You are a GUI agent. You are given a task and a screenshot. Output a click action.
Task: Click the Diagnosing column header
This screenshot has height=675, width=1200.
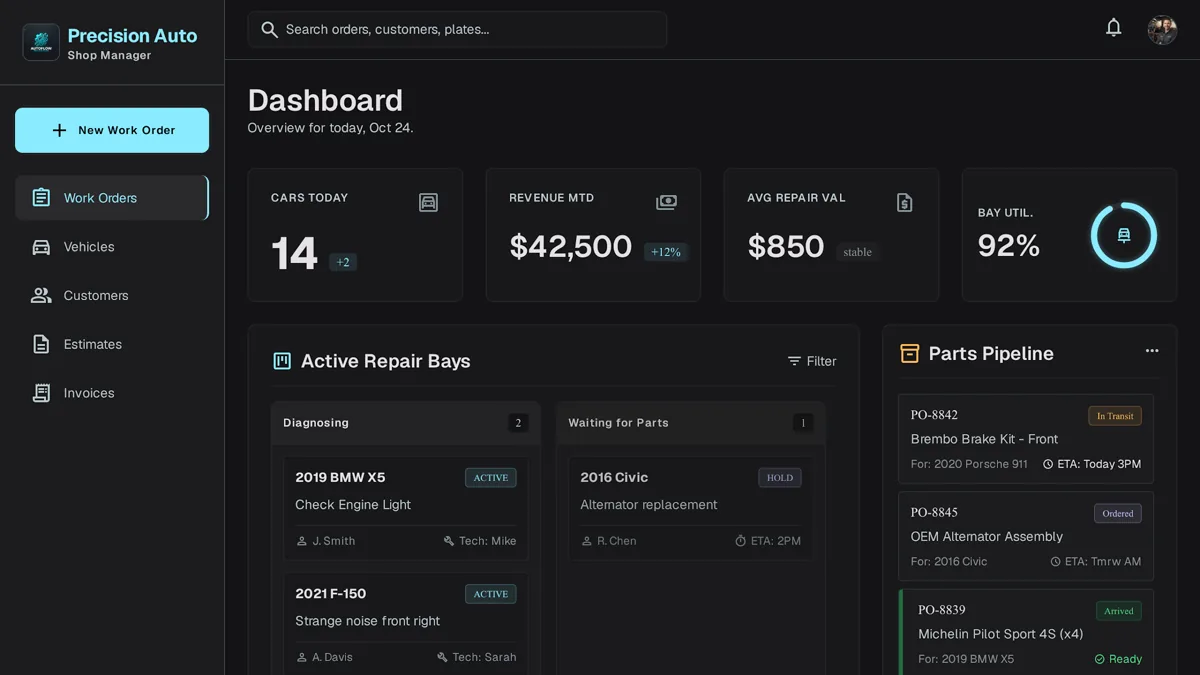coord(406,423)
